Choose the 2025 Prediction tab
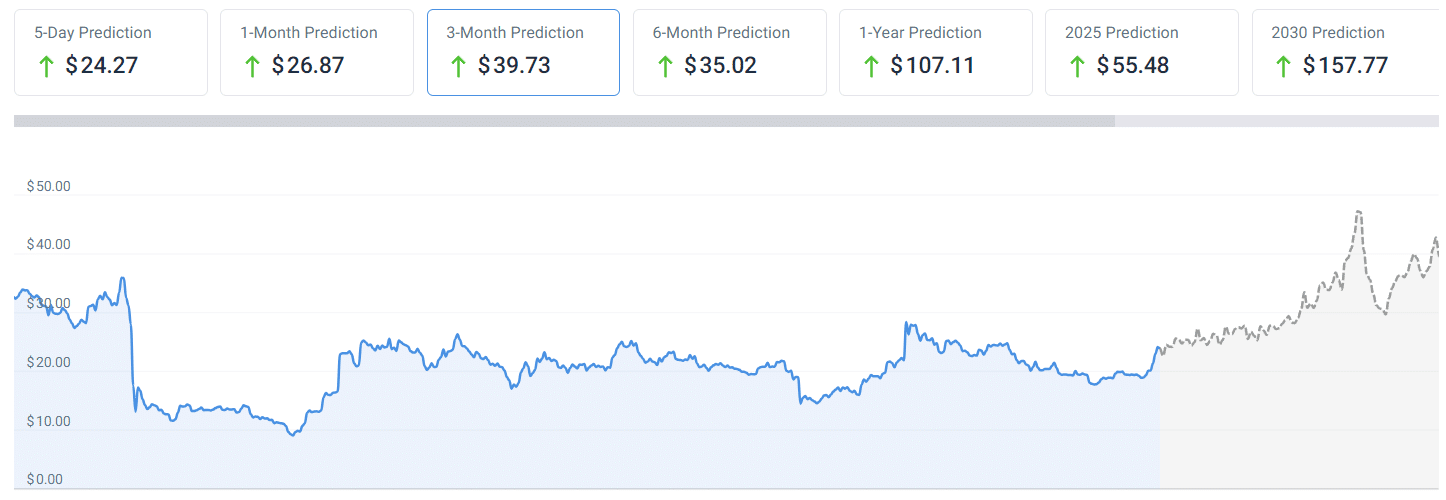1446x500 pixels. tap(1141, 52)
